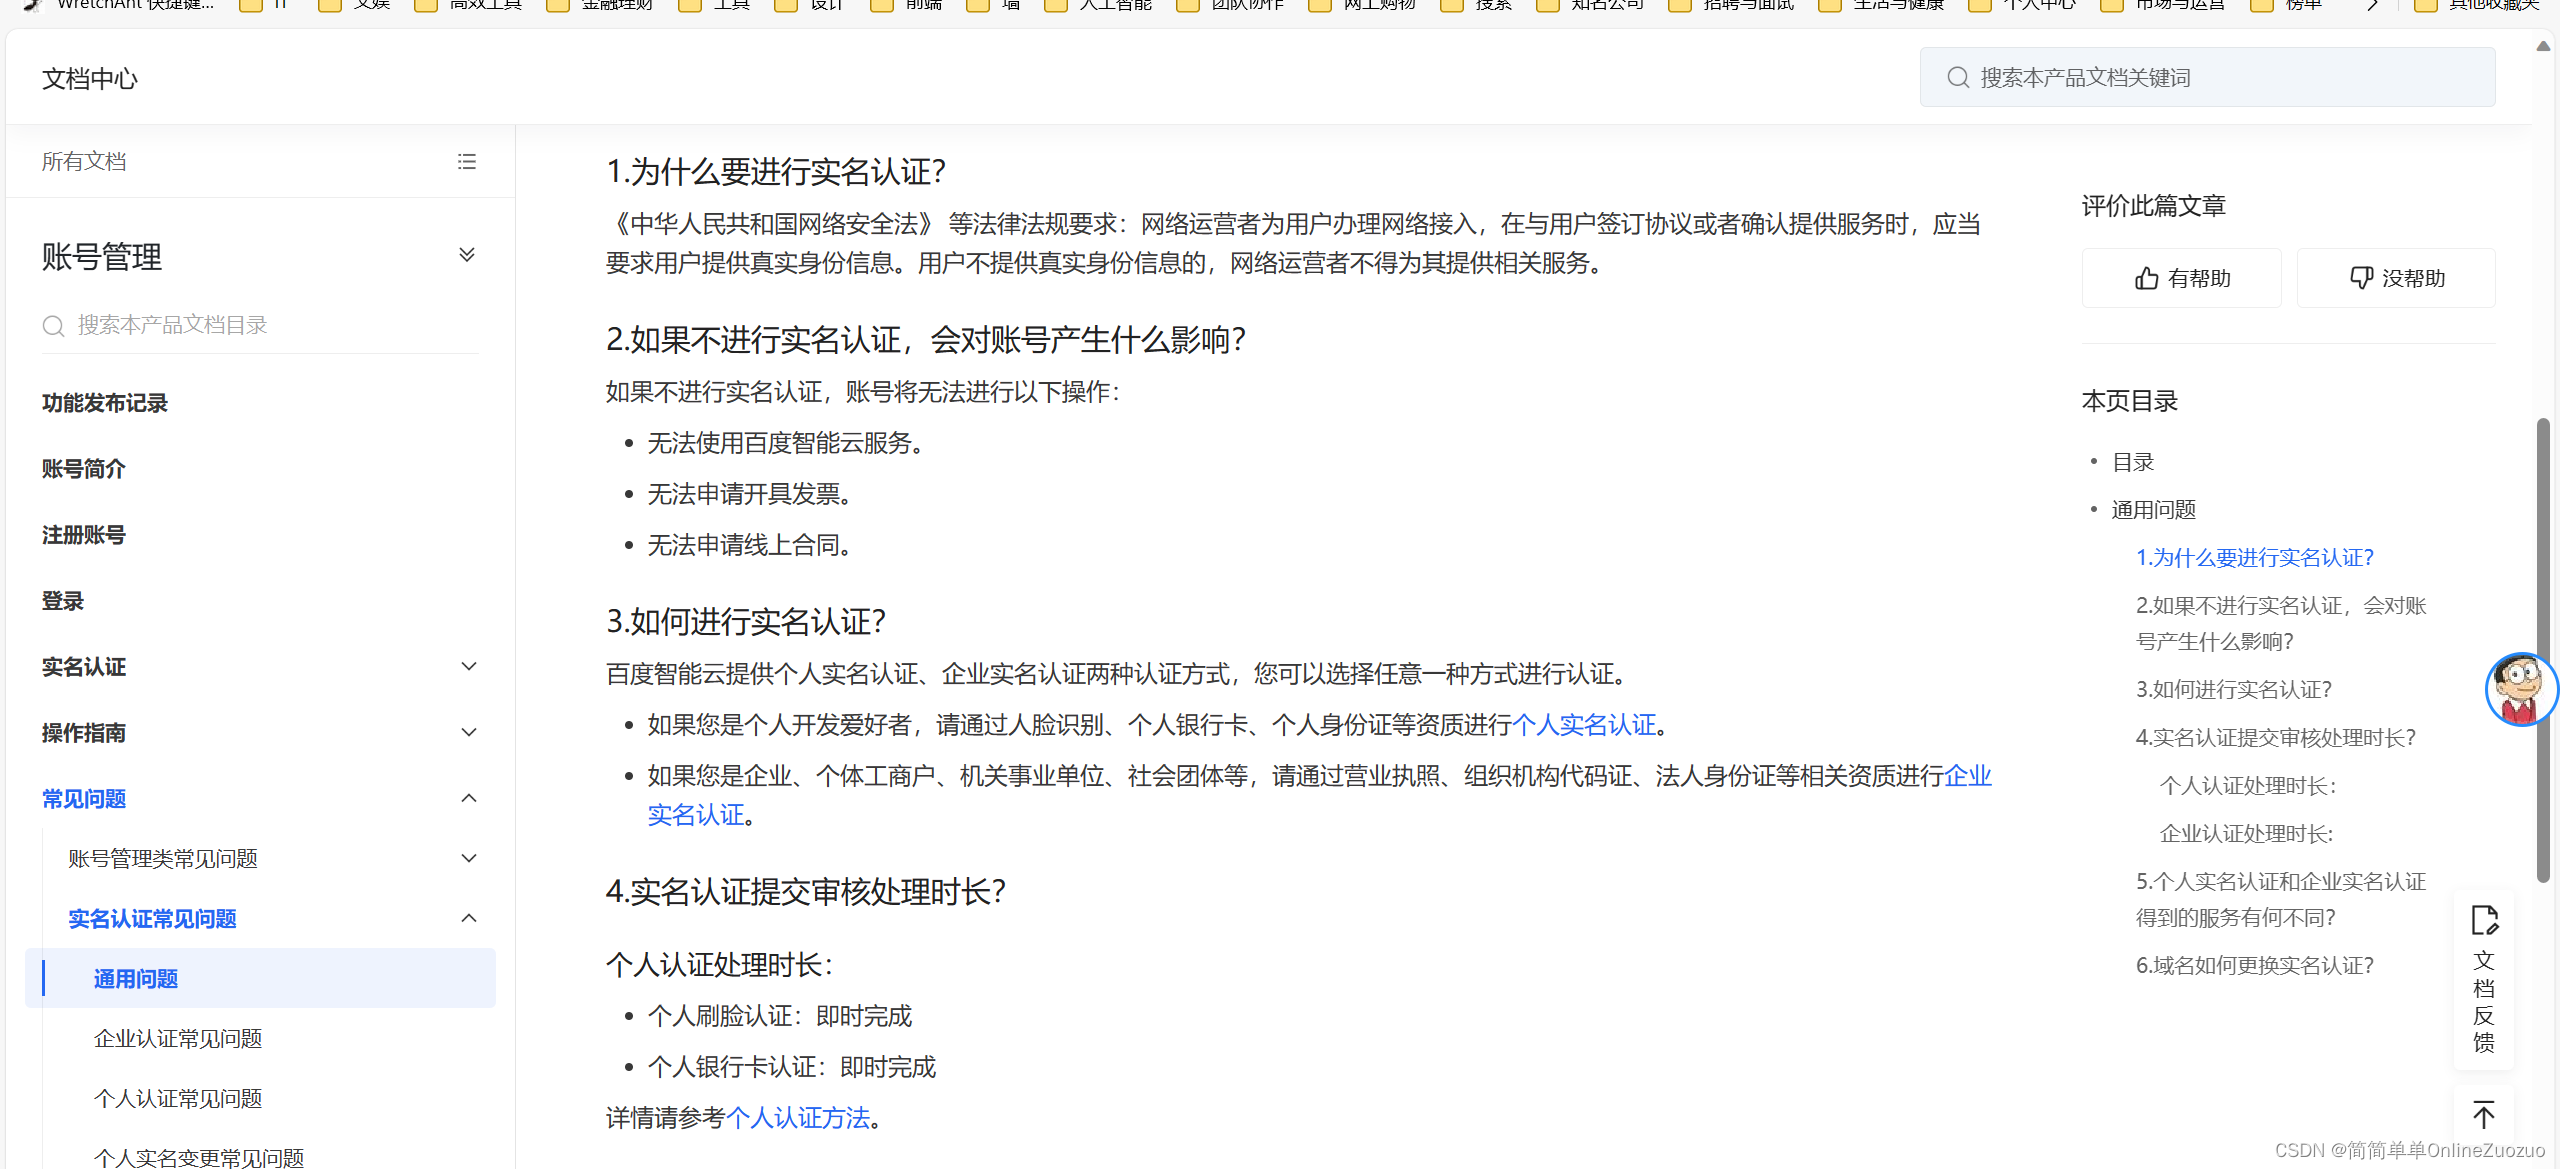Jump to 5.个人实名认证和企业实名认证 contents entry
The height and width of the screenshot is (1169, 2560).
[x=2281, y=900]
